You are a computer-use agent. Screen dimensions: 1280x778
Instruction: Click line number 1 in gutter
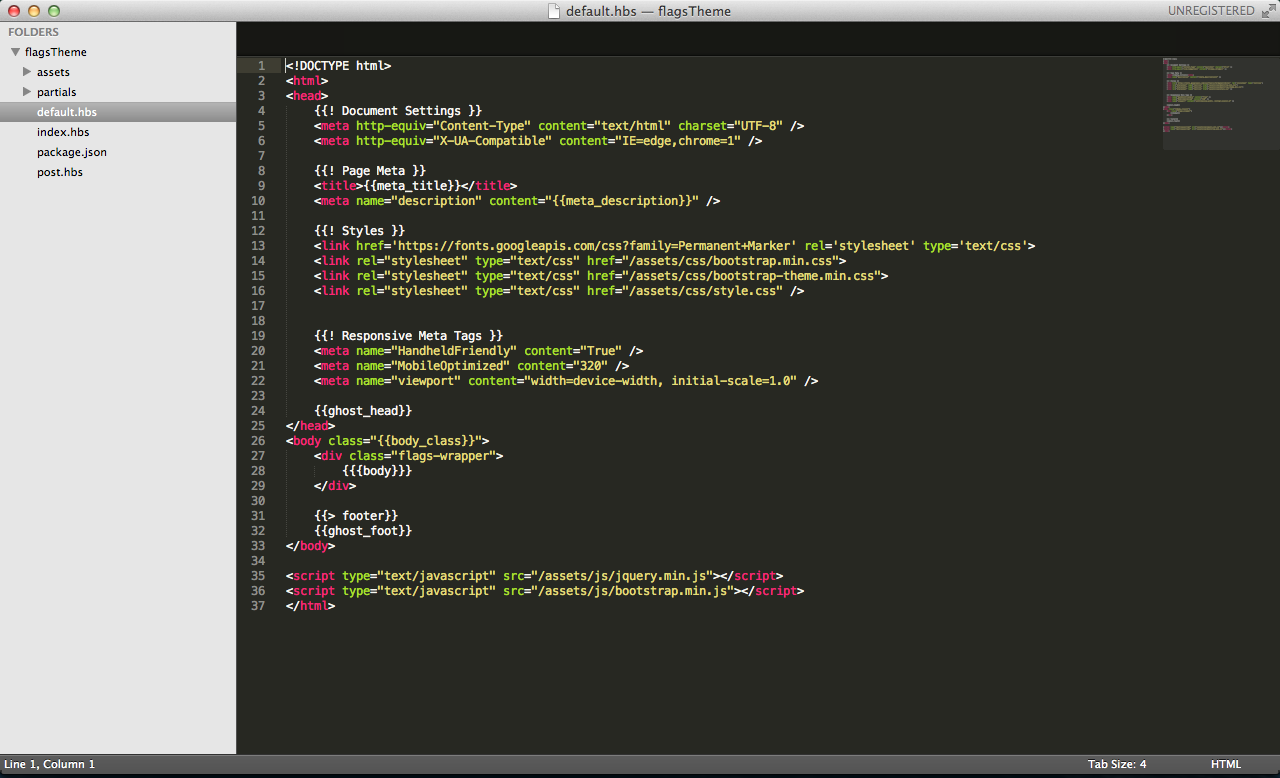(261, 66)
